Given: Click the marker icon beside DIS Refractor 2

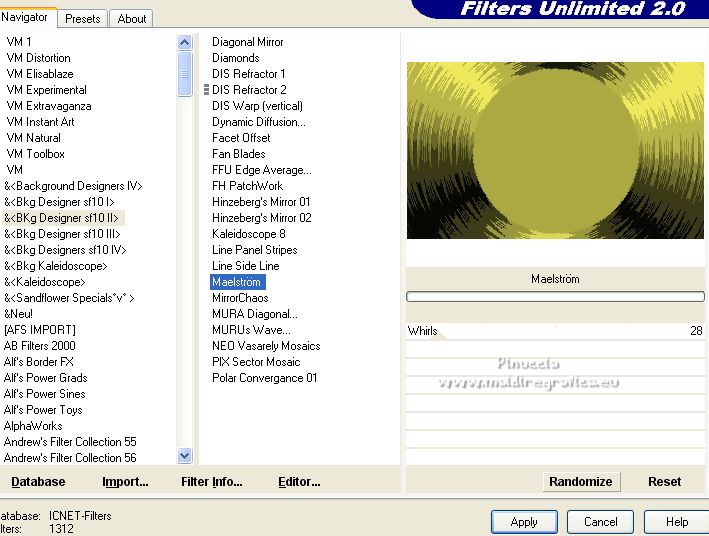Looking at the screenshot, I should coord(206,90).
